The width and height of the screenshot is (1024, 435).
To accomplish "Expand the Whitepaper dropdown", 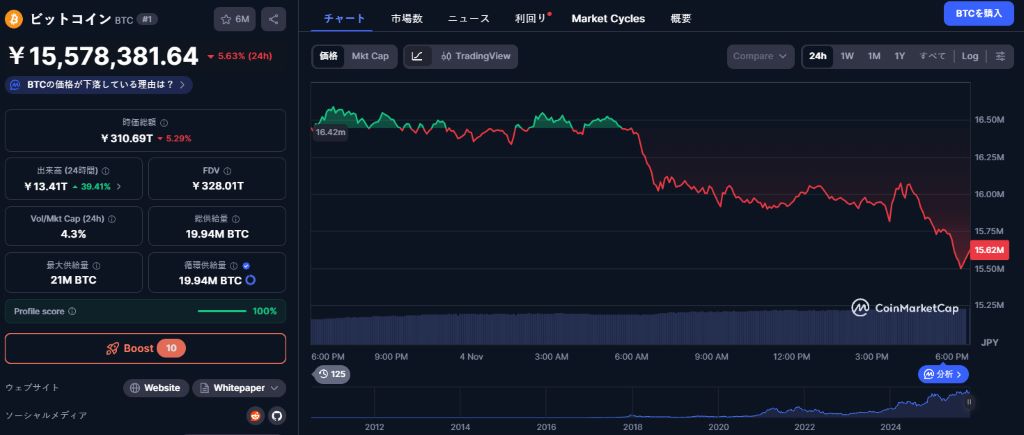I will point(239,387).
